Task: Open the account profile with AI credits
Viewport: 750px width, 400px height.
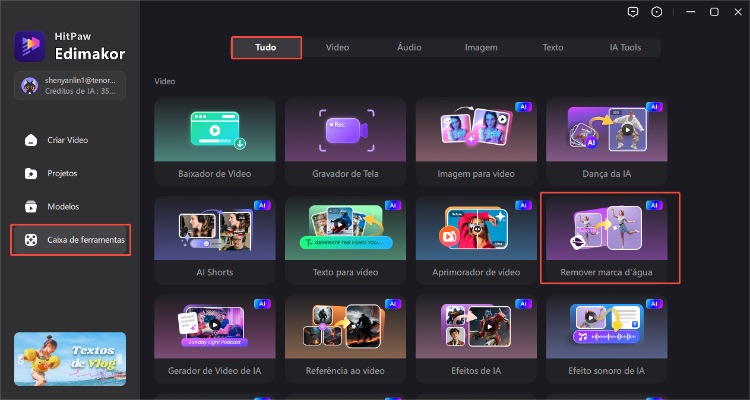Action: 69,86
